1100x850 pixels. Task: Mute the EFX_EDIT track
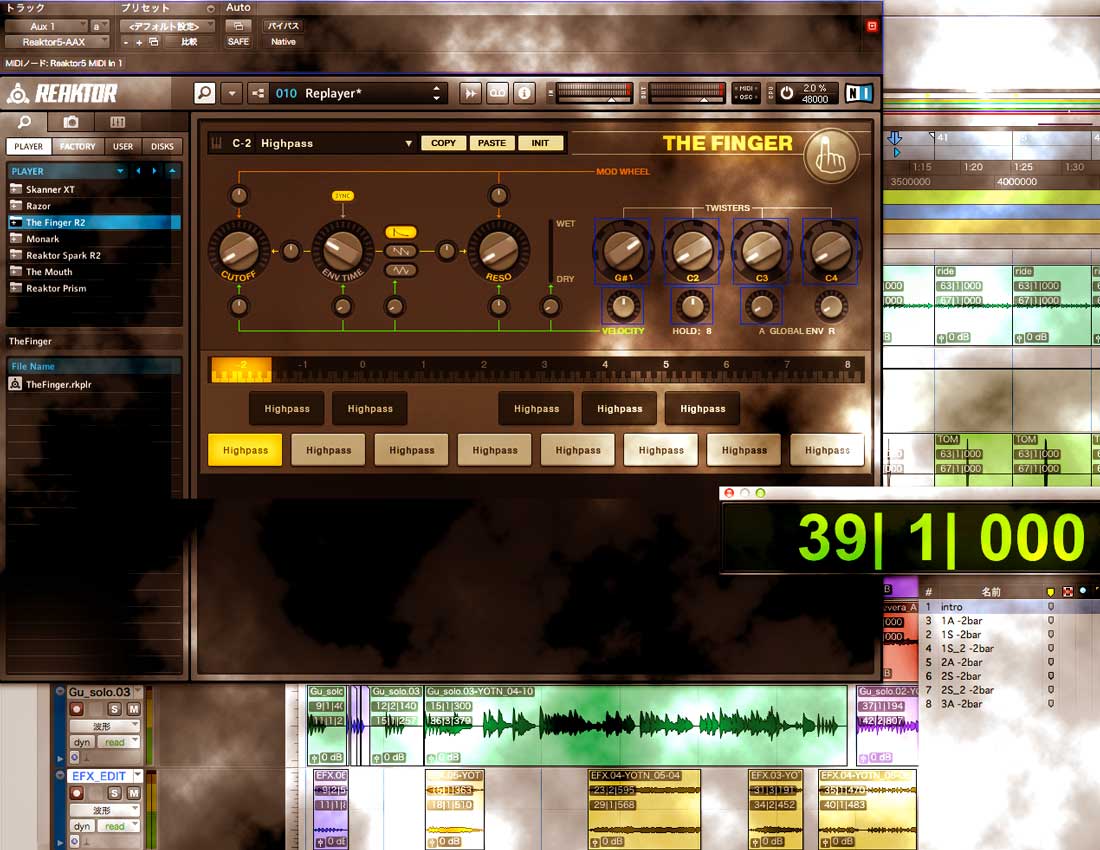pyautogui.click(x=133, y=793)
